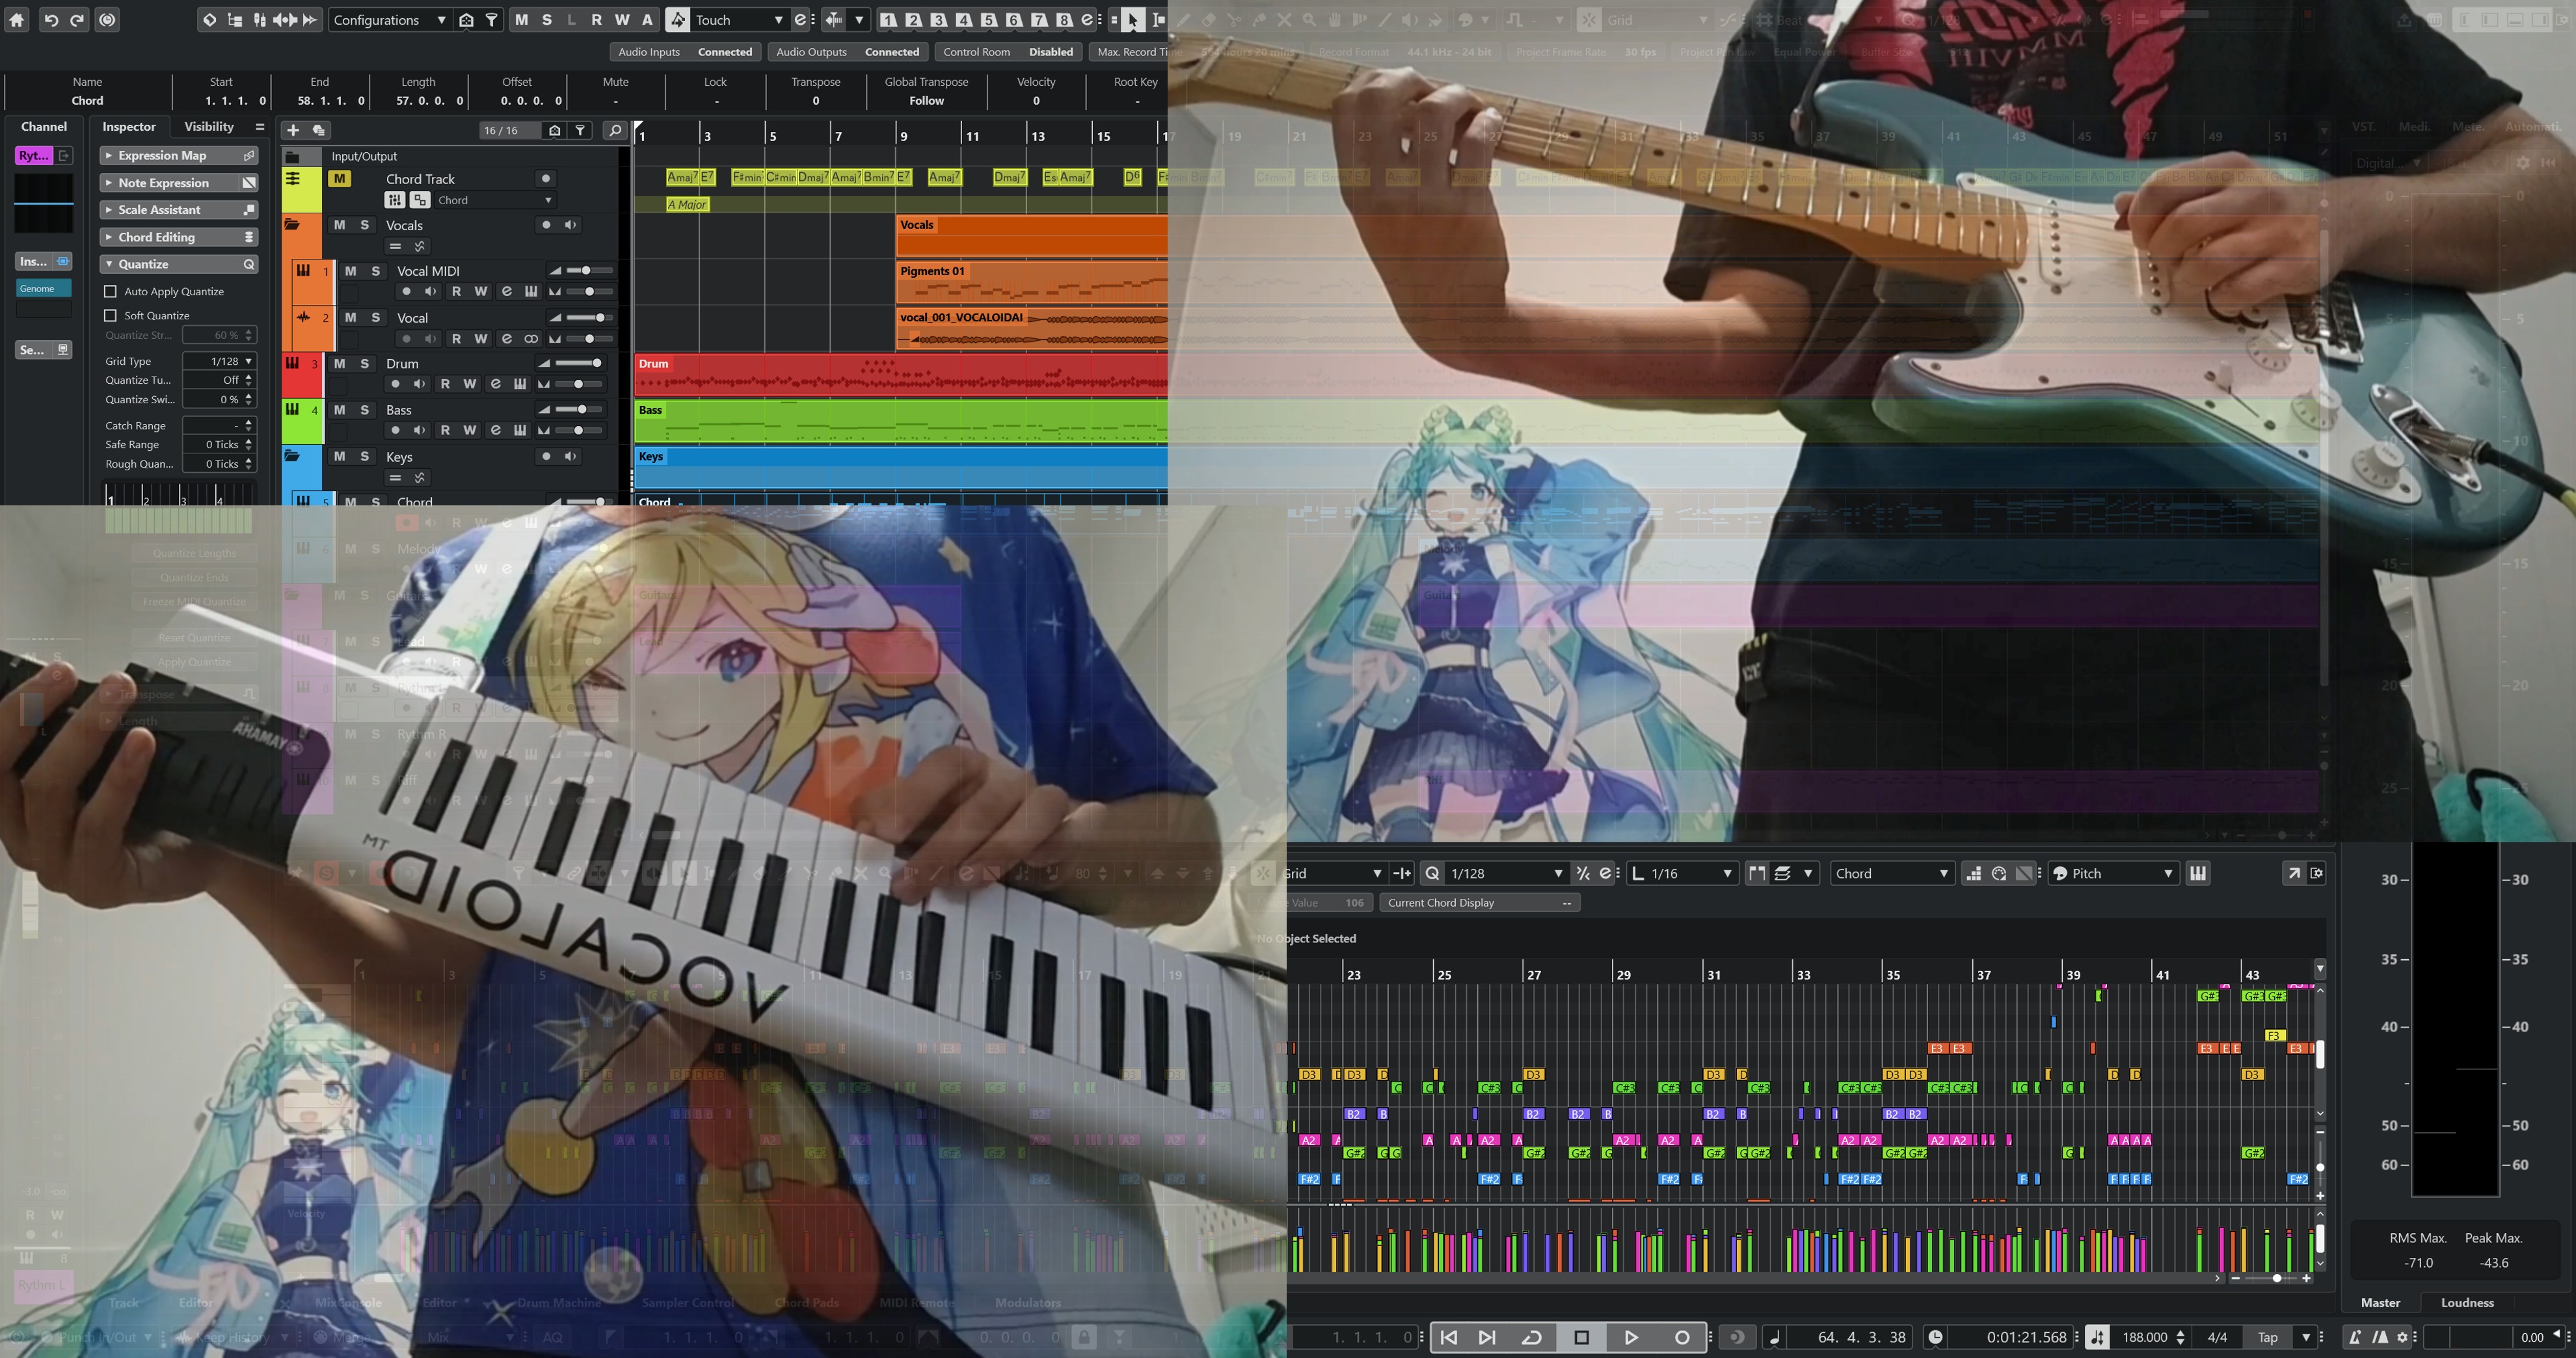Click the Record transport button
The image size is (2576, 1358).
[1682, 1337]
